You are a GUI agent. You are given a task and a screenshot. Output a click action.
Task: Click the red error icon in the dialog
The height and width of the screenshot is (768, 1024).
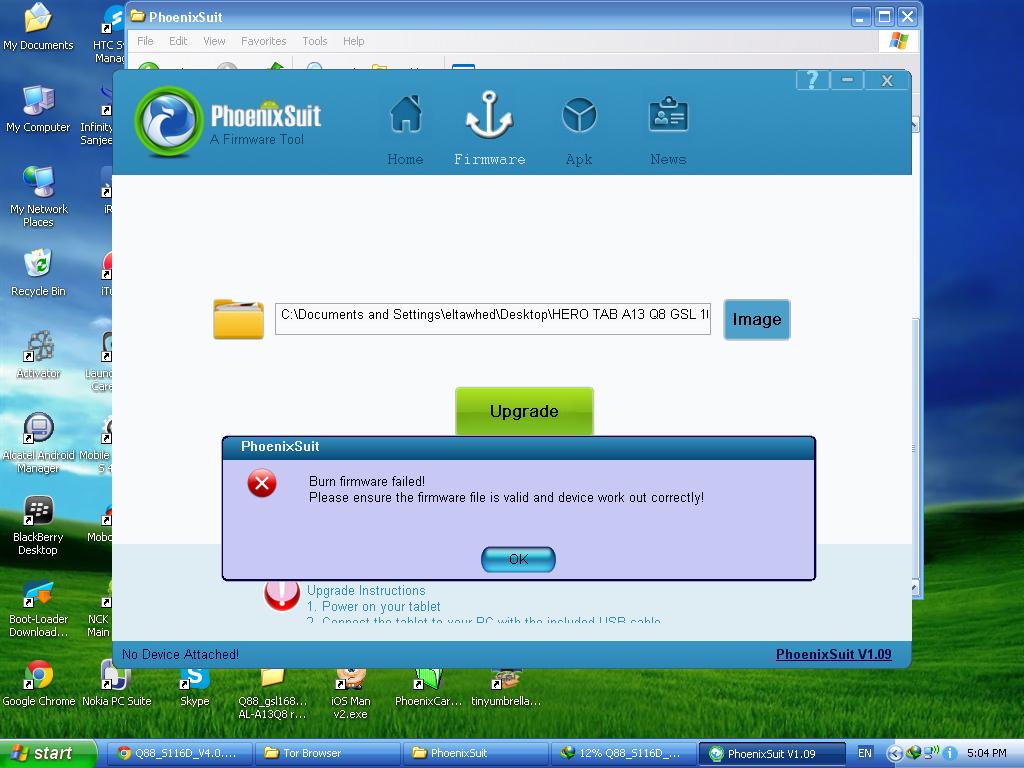pyautogui.click(x=262, y=484)
